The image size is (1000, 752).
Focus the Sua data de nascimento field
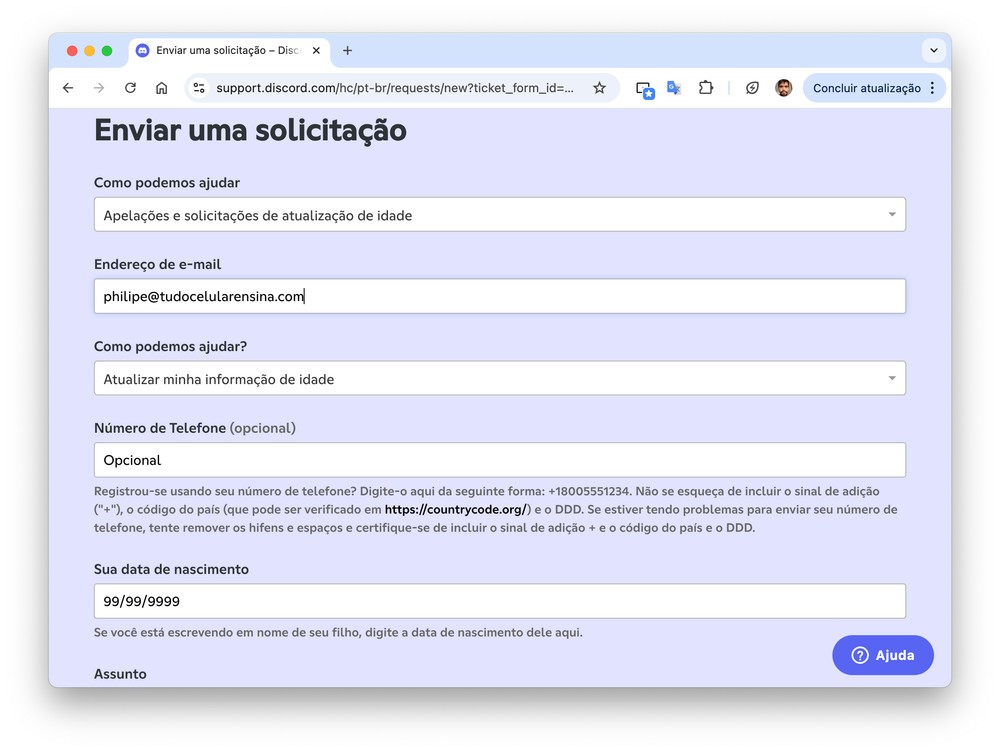(499, 601)
